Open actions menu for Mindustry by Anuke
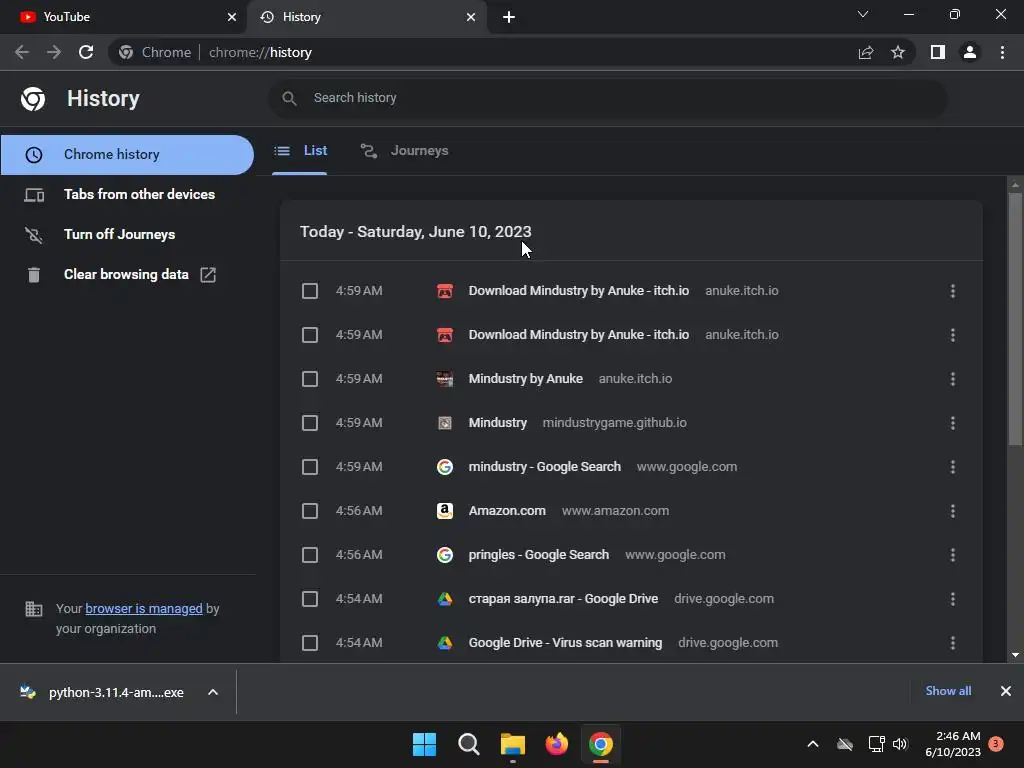1024x768 pixels. coord(953,379)
